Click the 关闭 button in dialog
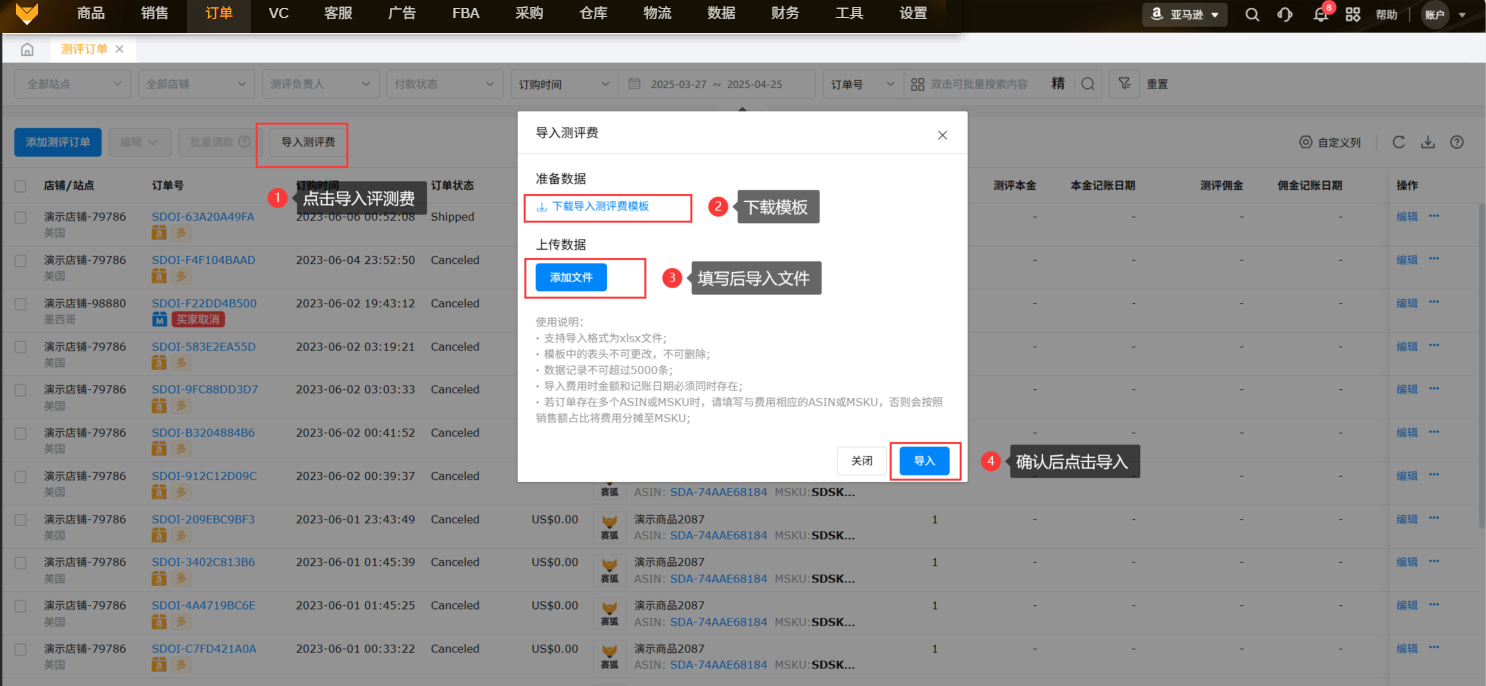1486x686 pixels. (862, 461)
